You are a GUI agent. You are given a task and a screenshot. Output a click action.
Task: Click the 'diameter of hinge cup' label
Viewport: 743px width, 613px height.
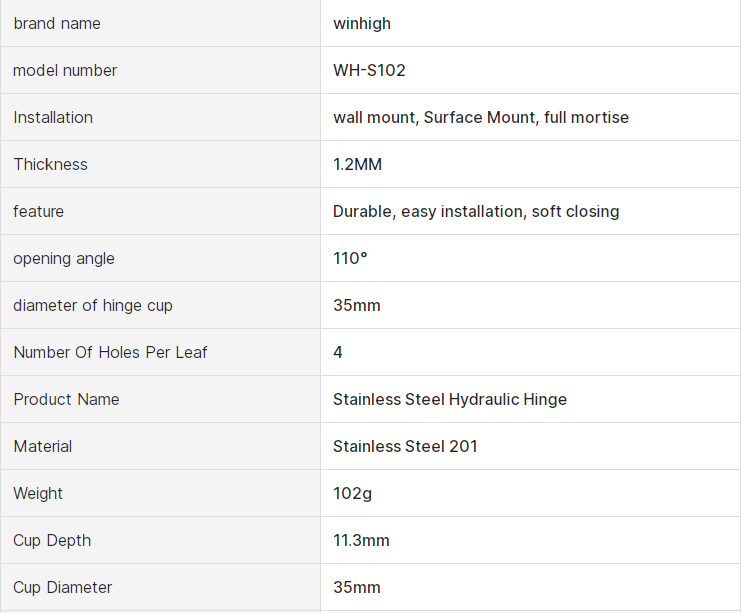click(x=93, y=305)
